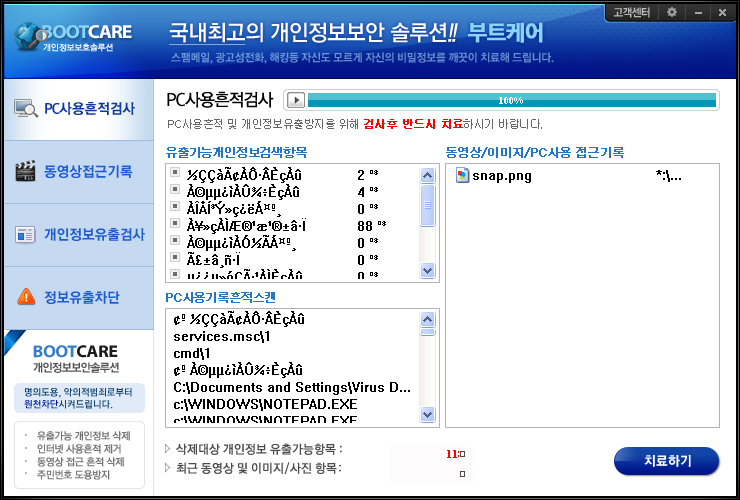
Task: Click the 동영상 접근 흔적 삭제 bullet text
Action: coord(80,461)
